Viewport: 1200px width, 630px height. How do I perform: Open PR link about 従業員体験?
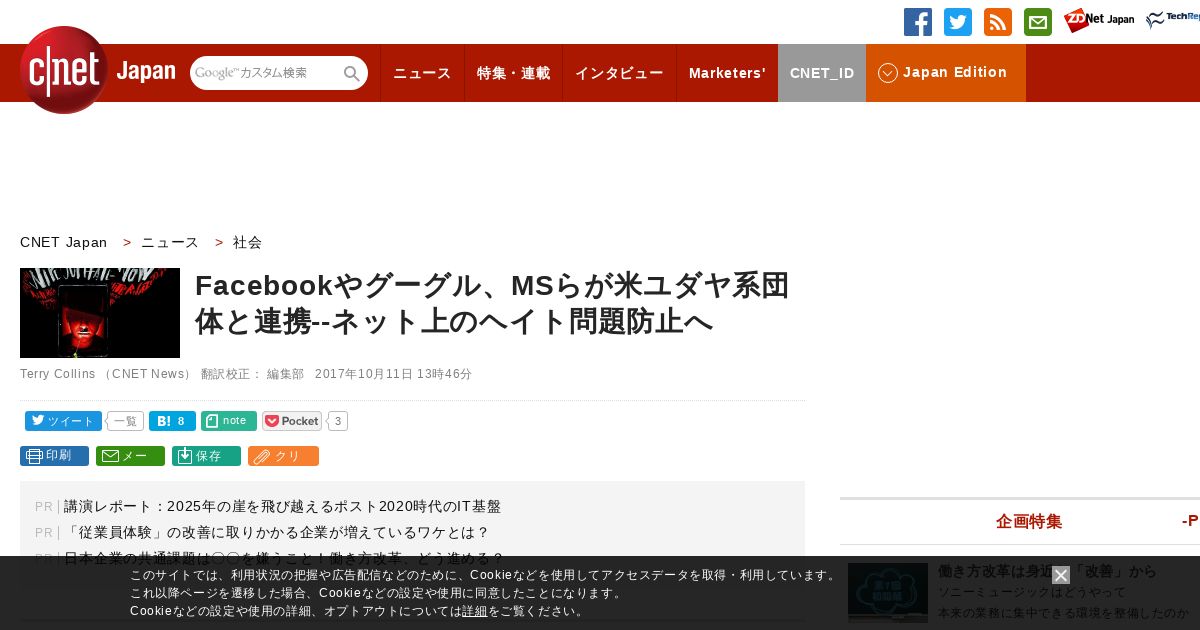[276, 532]
